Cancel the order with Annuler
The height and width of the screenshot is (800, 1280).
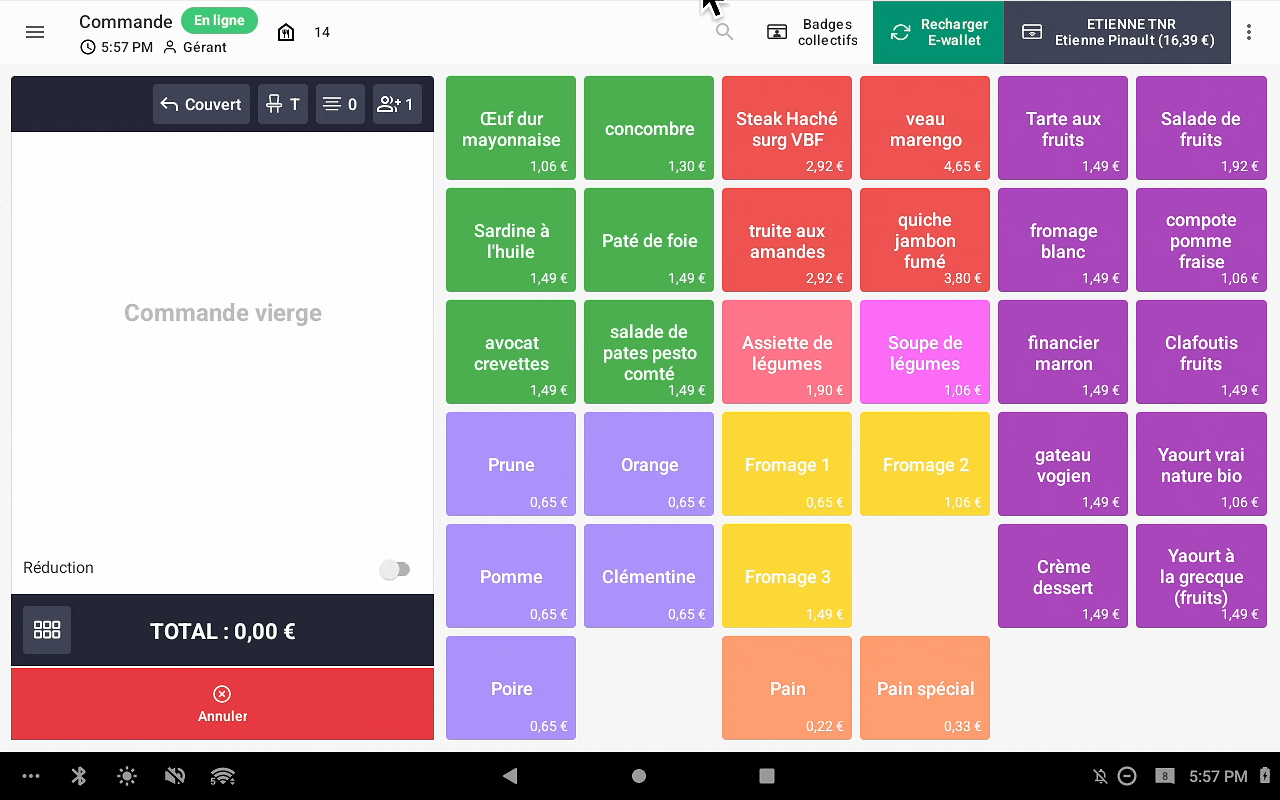coord(222,704)
